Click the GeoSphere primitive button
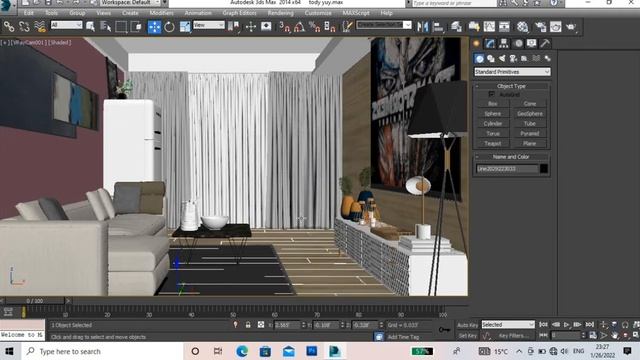The height and width of the screenshot is (360, 640). (529, 113)
